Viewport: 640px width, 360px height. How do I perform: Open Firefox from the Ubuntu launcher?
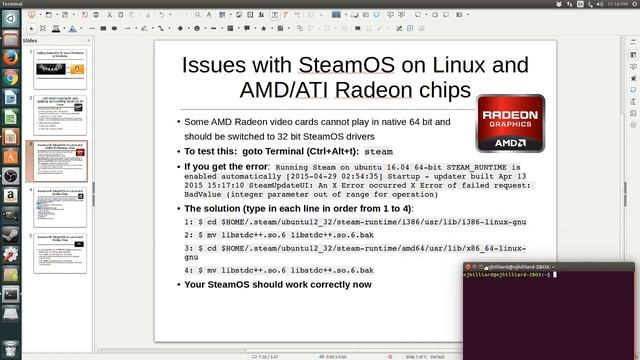(x=11, y=58)
